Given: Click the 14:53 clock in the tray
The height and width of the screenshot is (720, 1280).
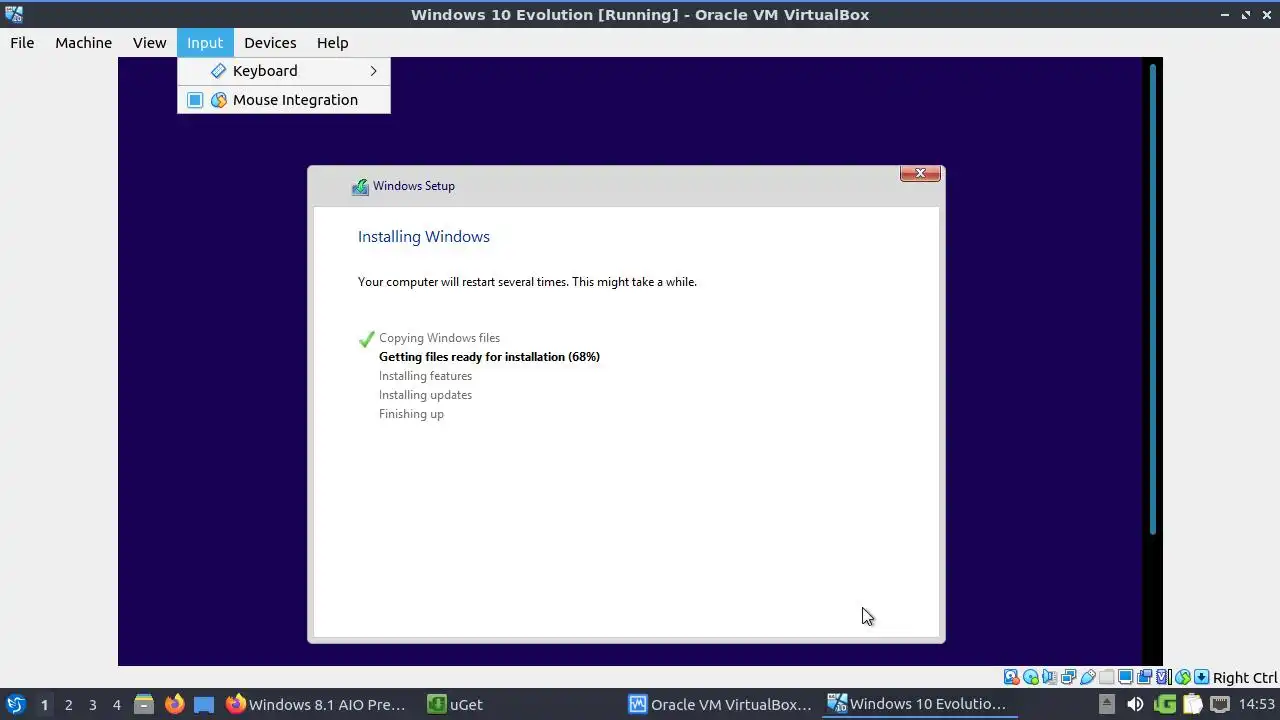Looking at the screenshot, I should [x=1257, y=704].
